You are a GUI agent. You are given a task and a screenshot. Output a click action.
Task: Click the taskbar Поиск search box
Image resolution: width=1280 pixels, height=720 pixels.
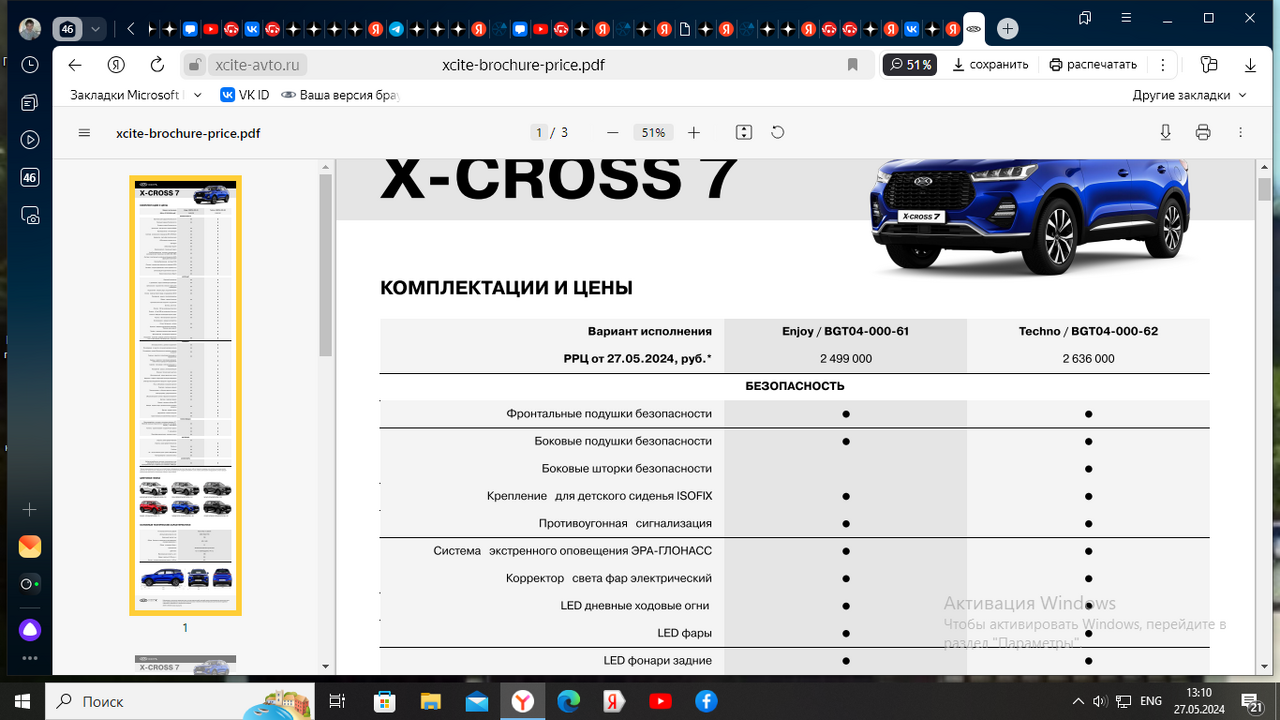[x=179, y=701]
